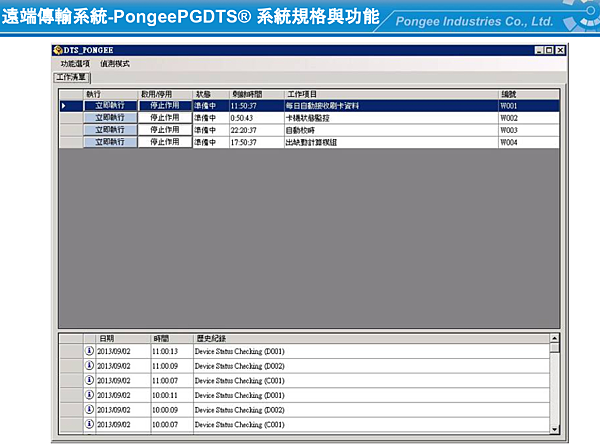Click the 歷史紀錄 column header
This screenshot has width=600, height=444.
[x=372, y=338]
